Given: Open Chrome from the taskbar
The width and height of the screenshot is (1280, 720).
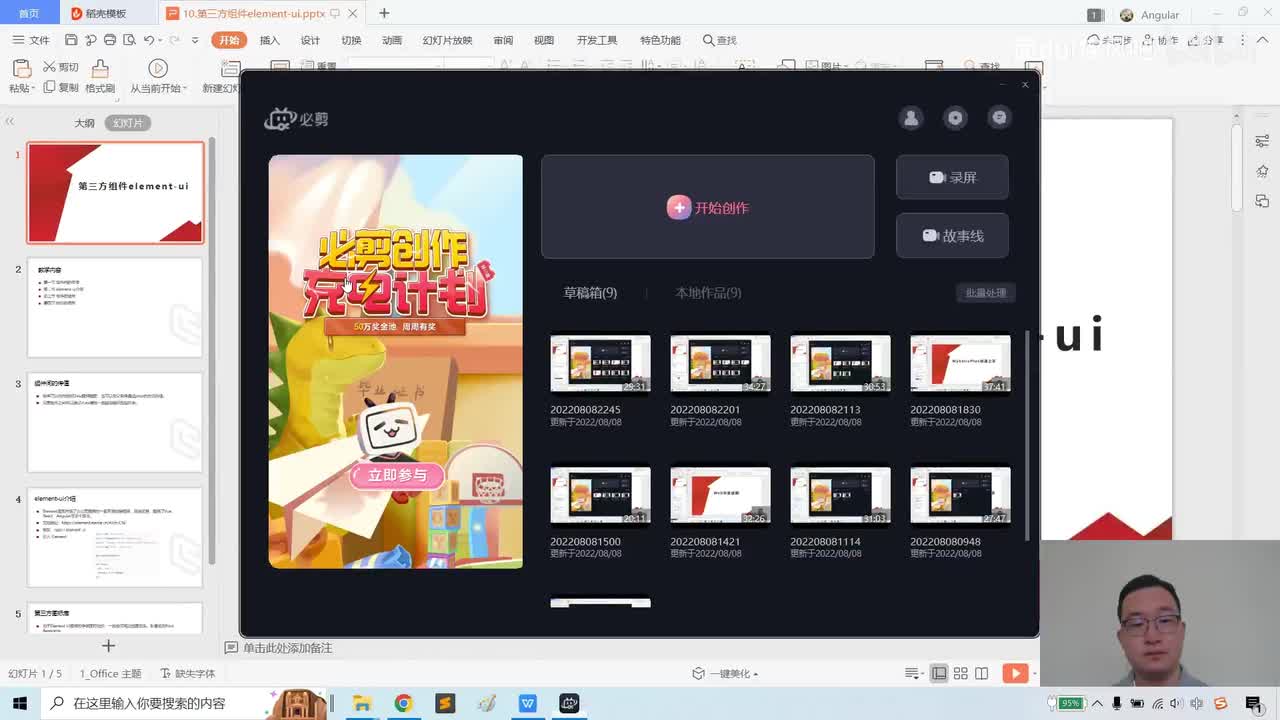Looking at the screenshot, I should point(403,703).
